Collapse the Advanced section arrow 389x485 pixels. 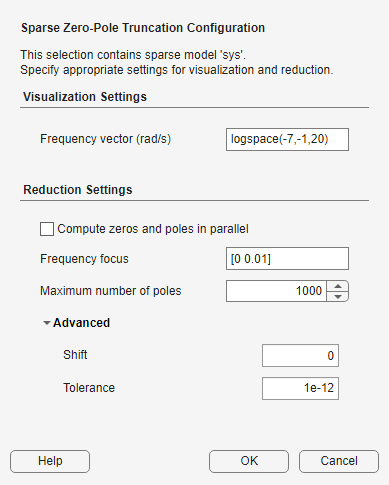coord(47,323)
